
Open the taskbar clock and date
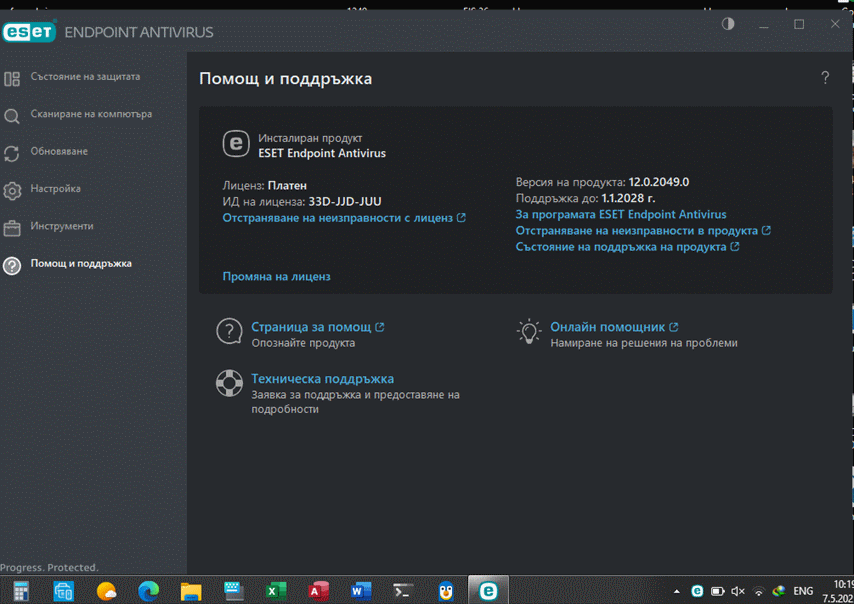click(839, 591)
